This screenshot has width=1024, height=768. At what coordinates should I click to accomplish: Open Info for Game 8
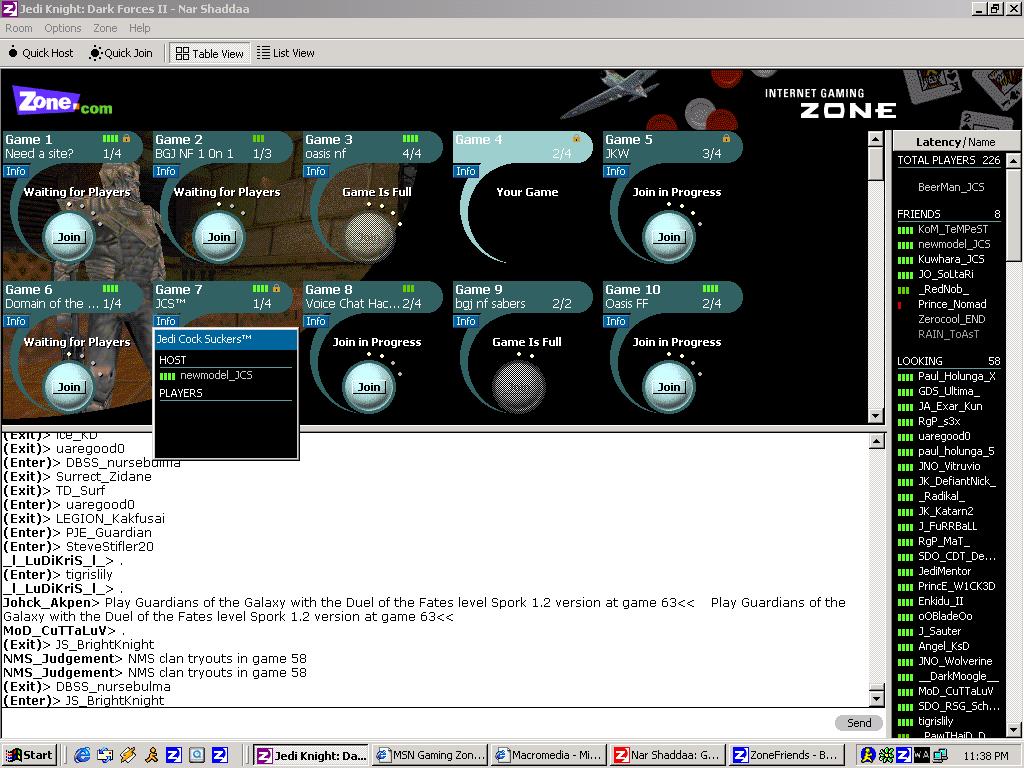tap(316, 321)
